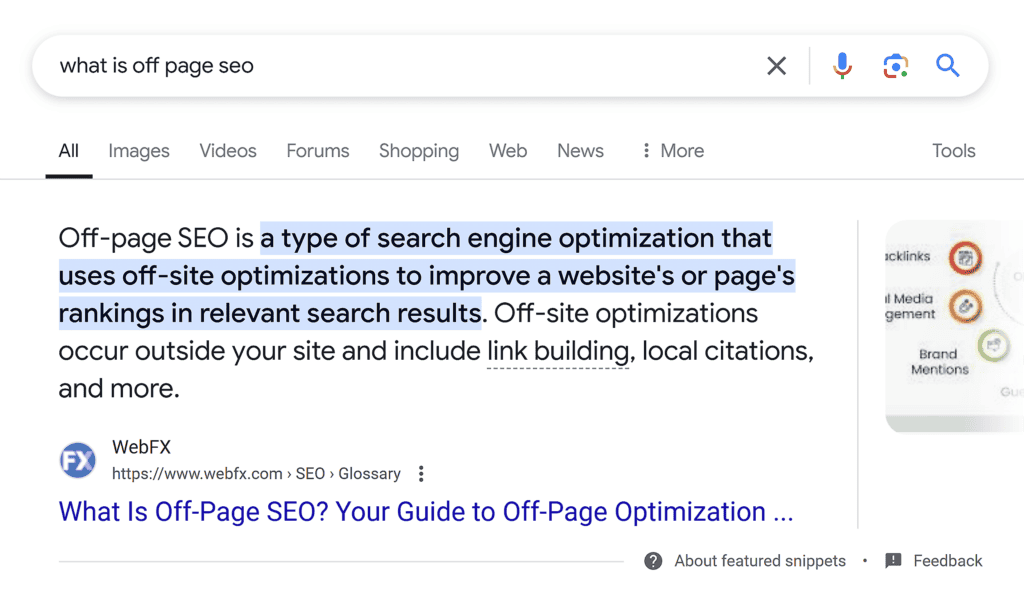Open the Videos search results
Image resolution: width=1024 pixels, height=603 pixels.
227,150
